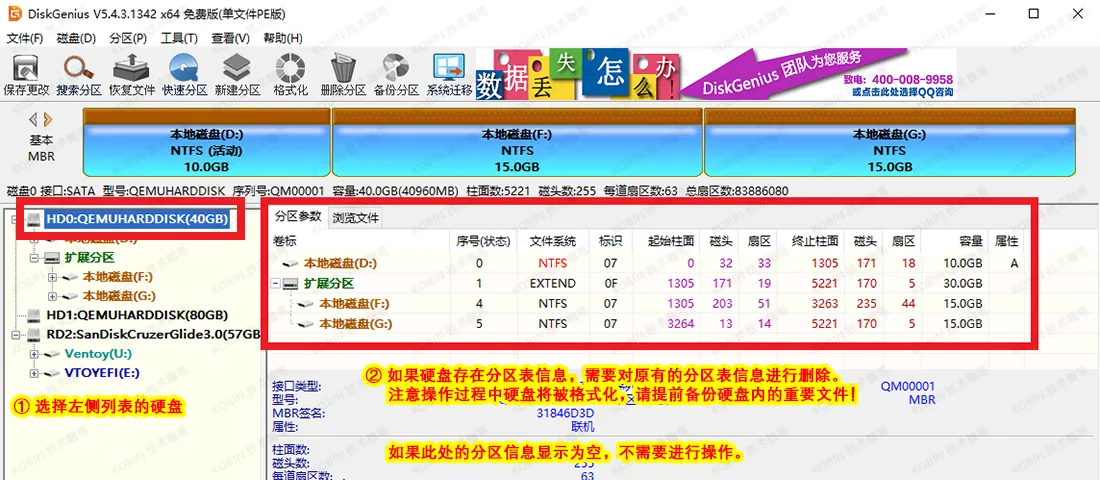Open the 帮助(H) menu

coord(283,38)
